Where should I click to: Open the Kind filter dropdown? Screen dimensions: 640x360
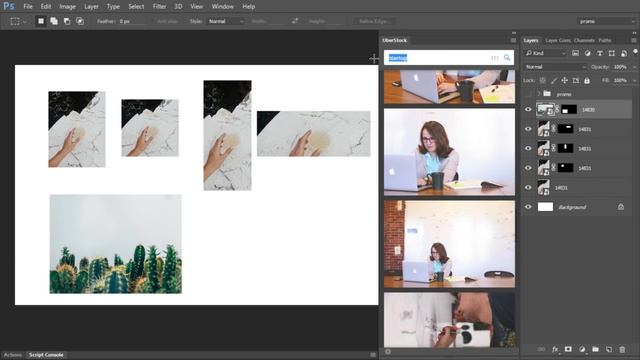click(546, 53)
